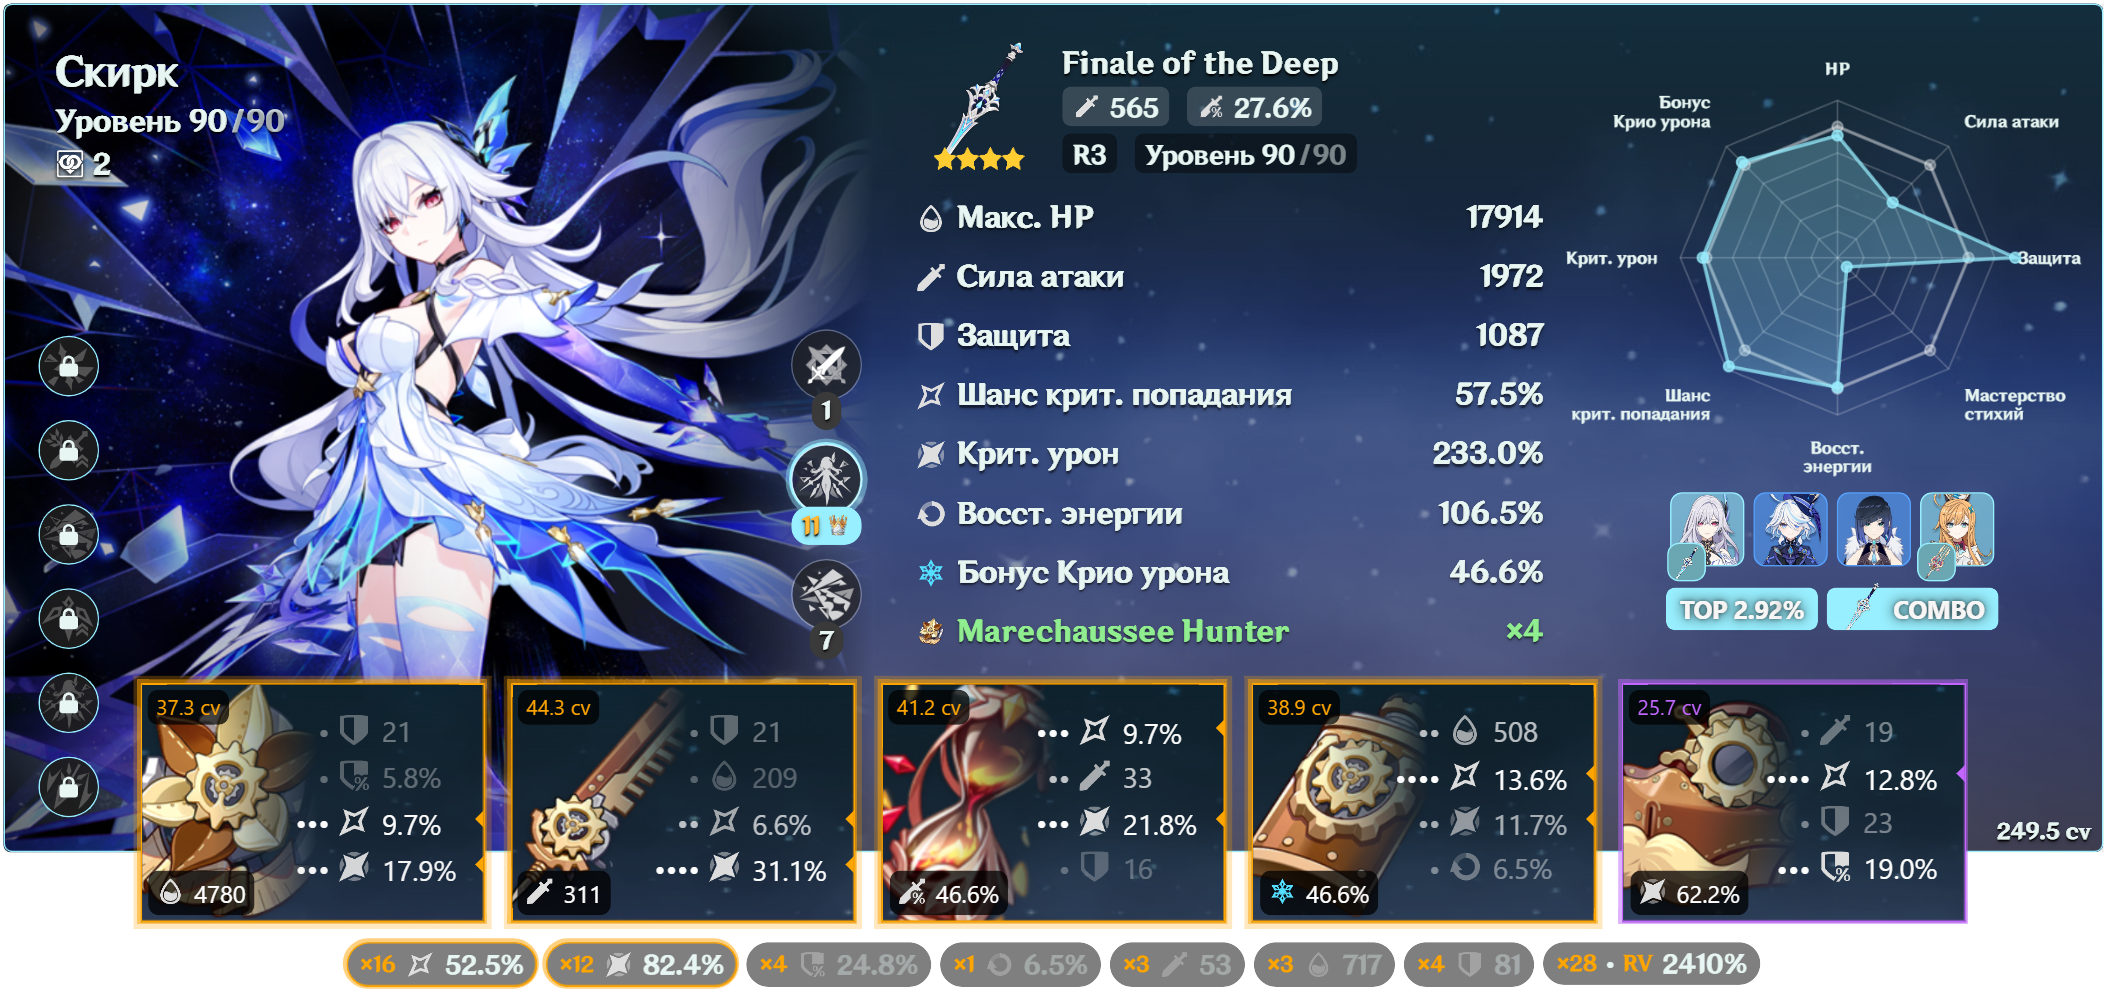Click the COMBO button

point(1912,610)
